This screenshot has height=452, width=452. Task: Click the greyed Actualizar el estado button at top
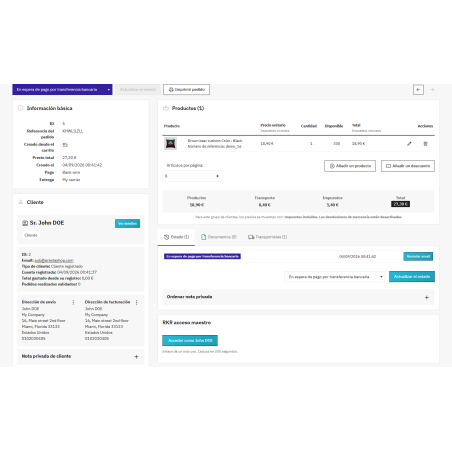coord(138,89)
